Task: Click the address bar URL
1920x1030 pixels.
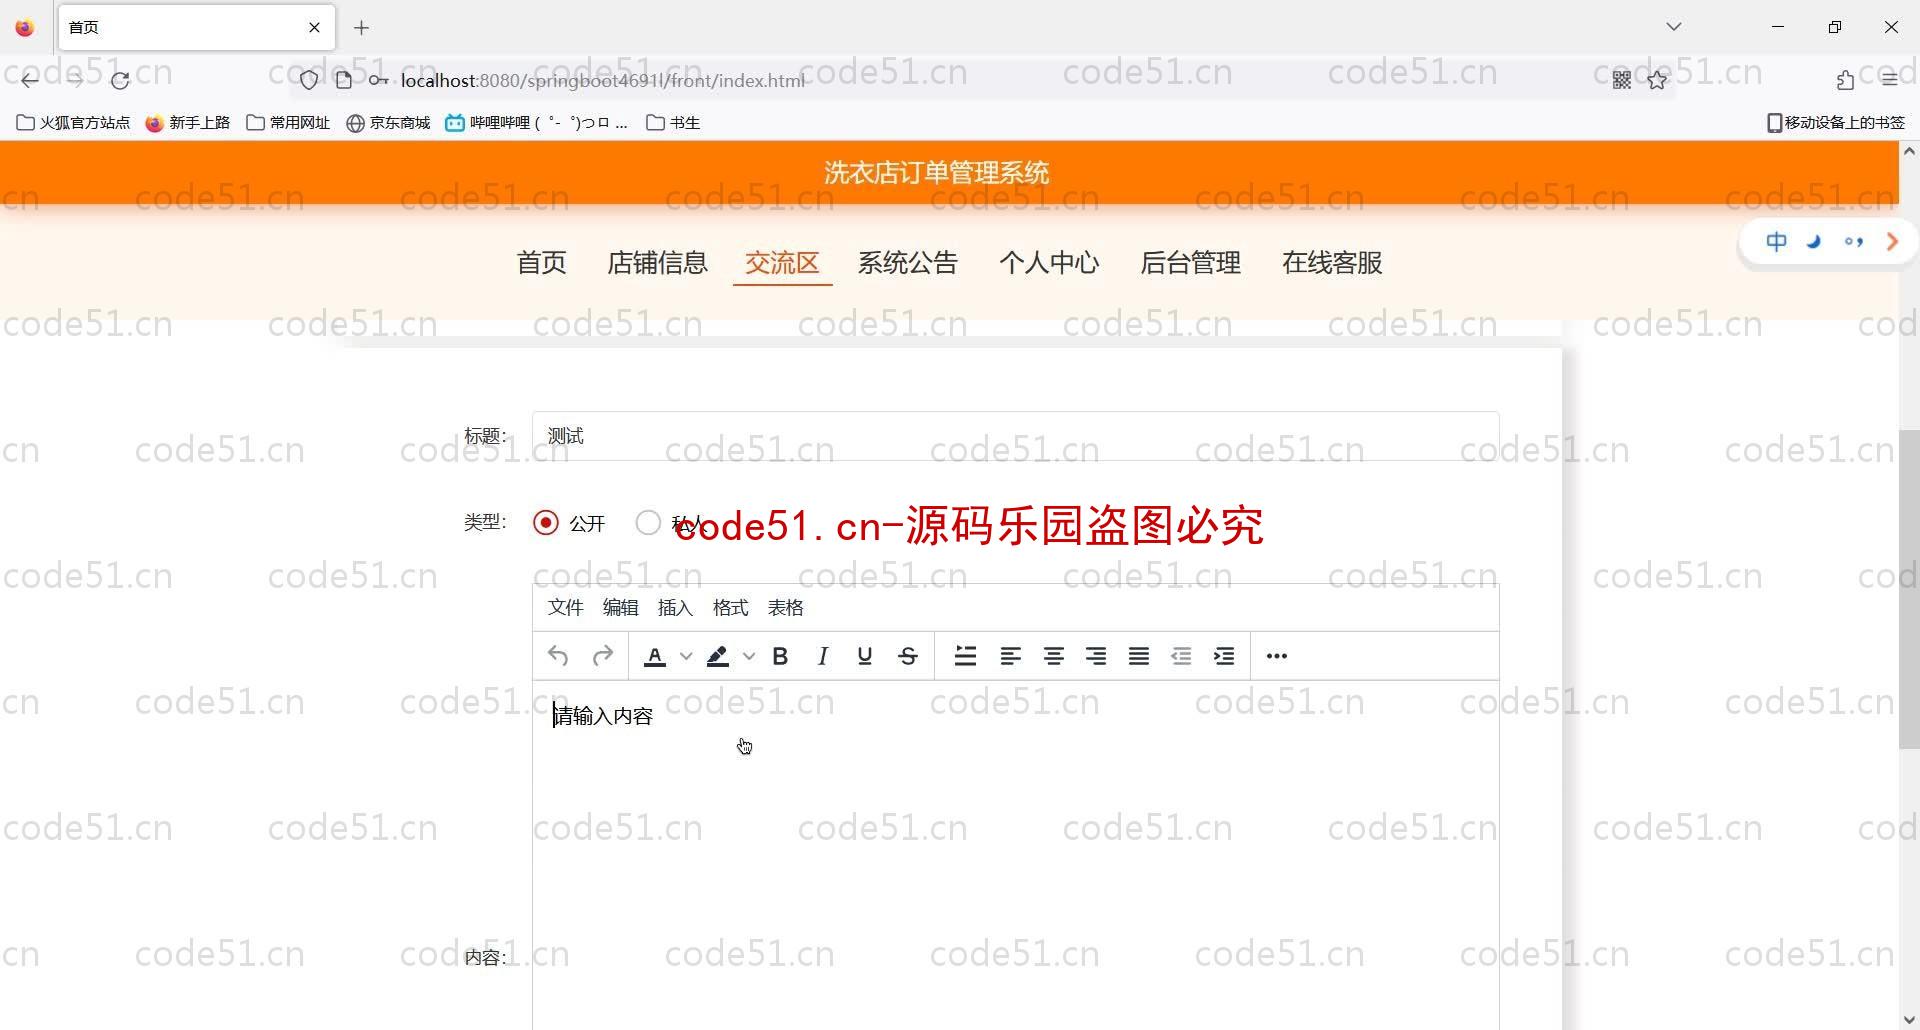Action: coord(602,80)
